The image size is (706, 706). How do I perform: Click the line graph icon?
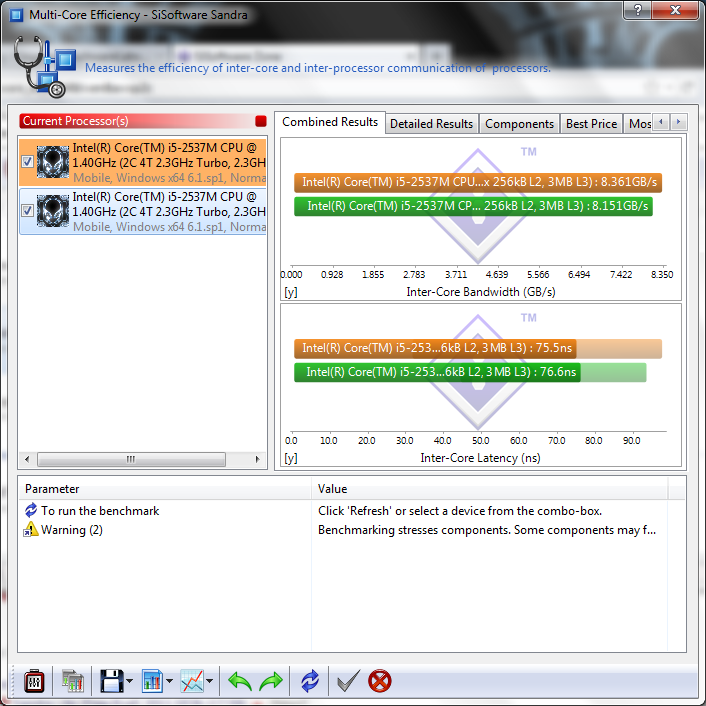pos(192,681)
